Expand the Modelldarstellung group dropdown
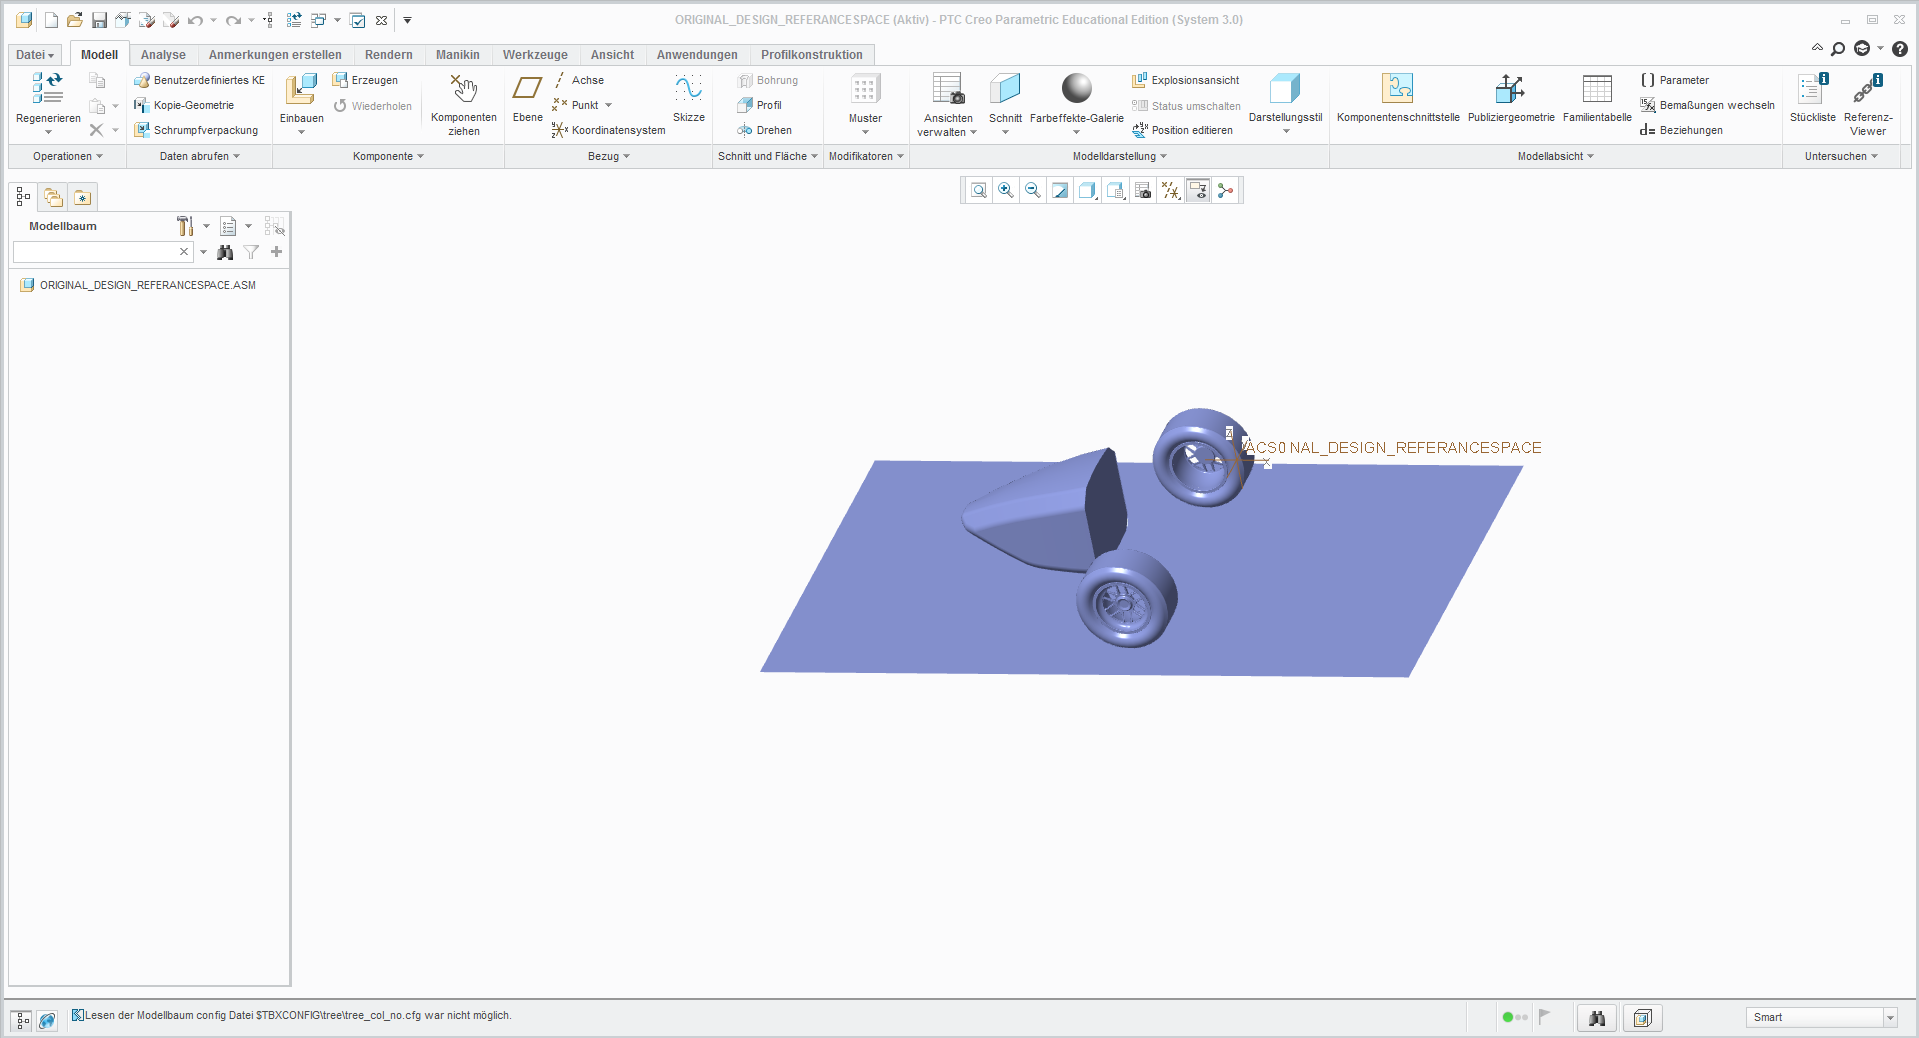 [1119, 157]
